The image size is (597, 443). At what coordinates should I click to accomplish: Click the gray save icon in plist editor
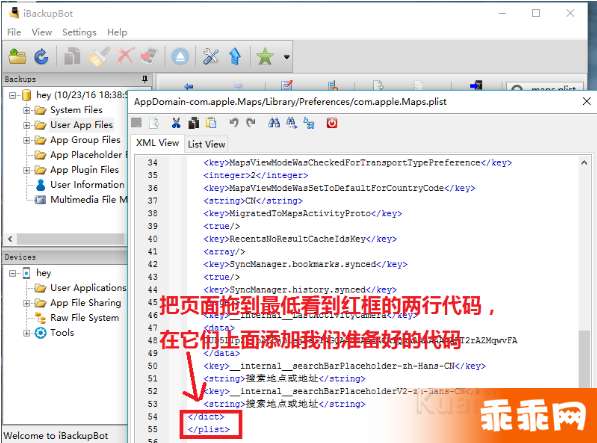click(x=136, y=123)
